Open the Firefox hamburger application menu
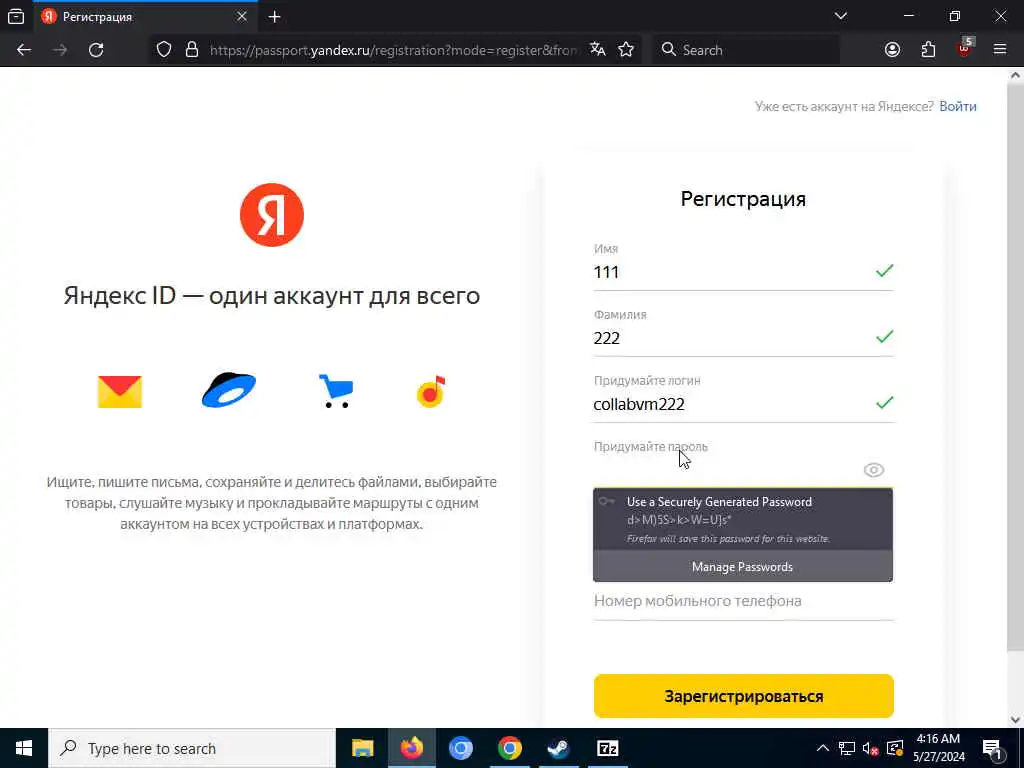 tap(1000, 50)
